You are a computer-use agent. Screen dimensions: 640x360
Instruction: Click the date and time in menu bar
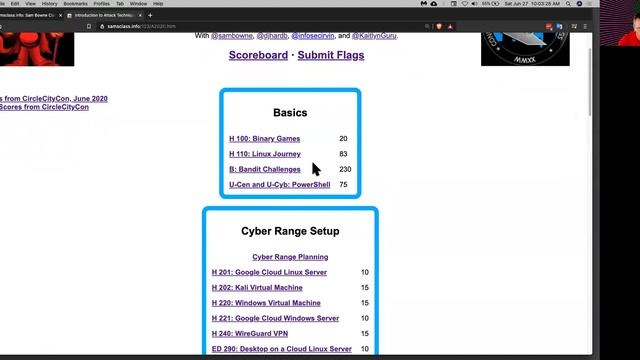pos(532,4)
